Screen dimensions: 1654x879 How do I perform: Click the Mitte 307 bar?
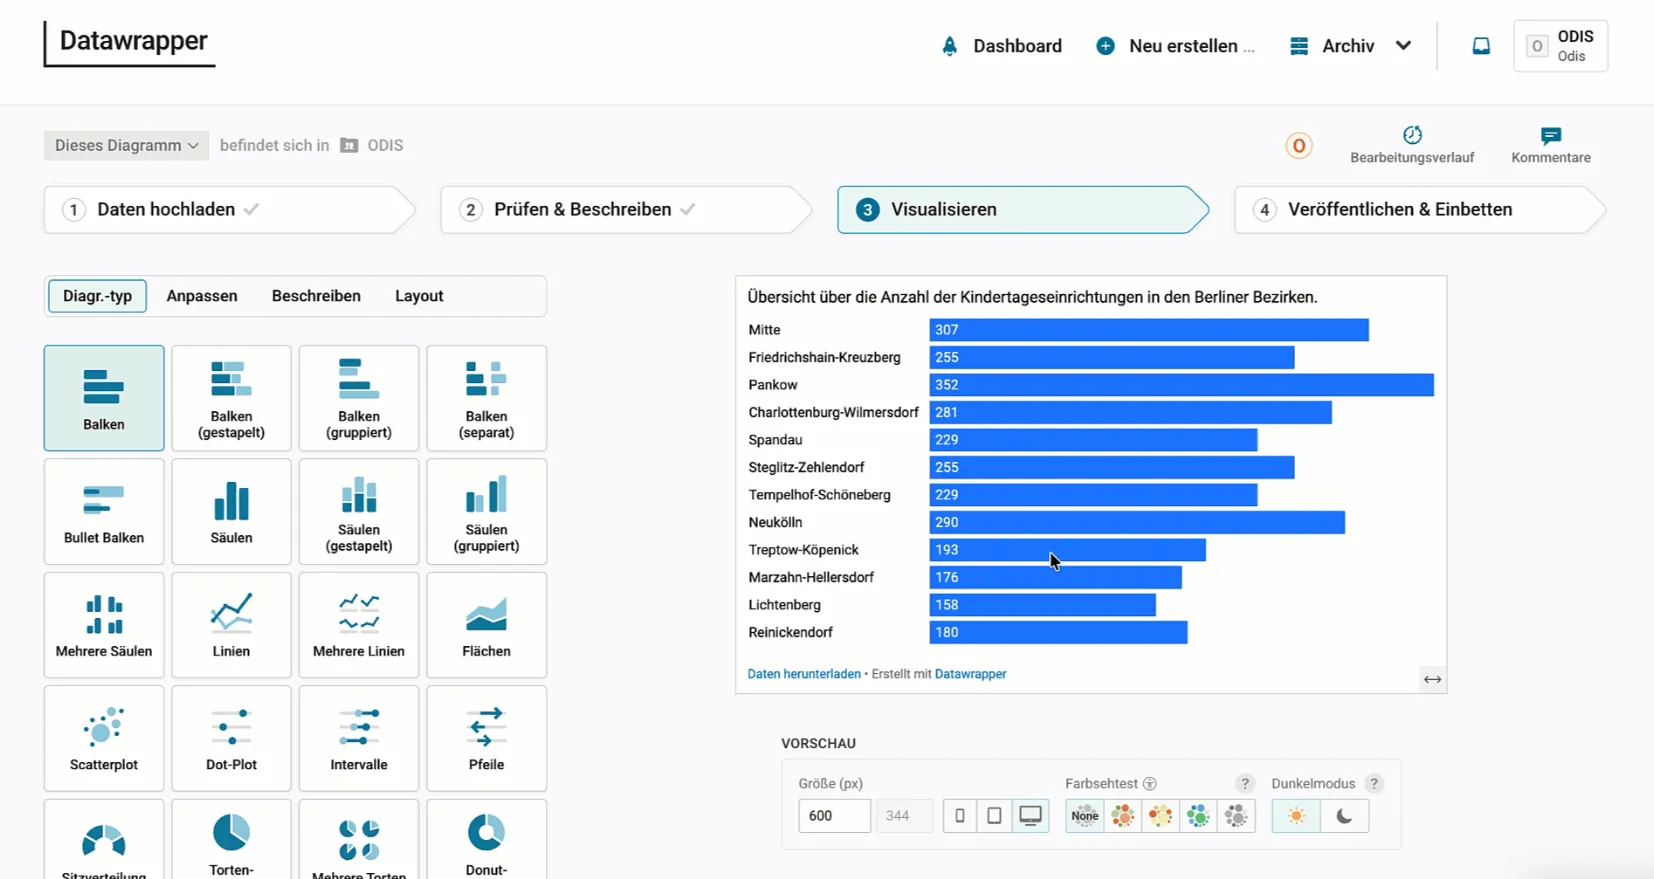pos(1149,330)
